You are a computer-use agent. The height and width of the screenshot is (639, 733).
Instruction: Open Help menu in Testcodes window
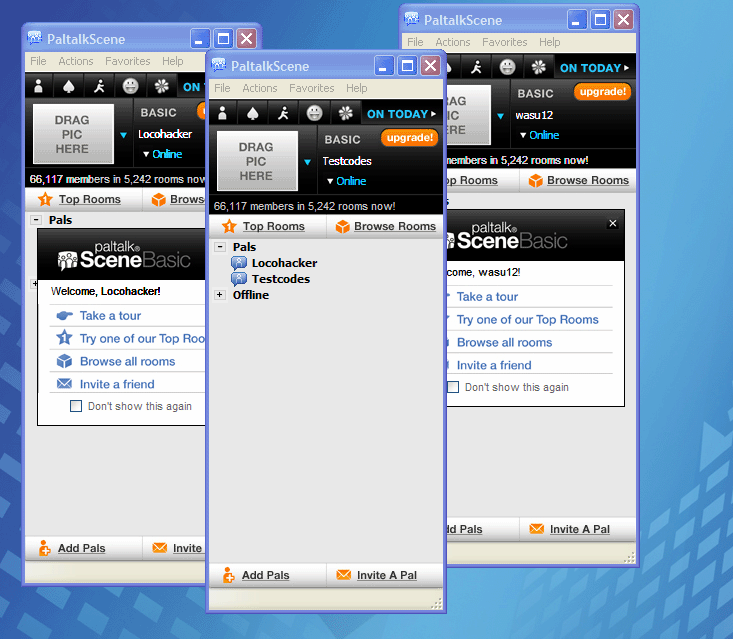356,88
